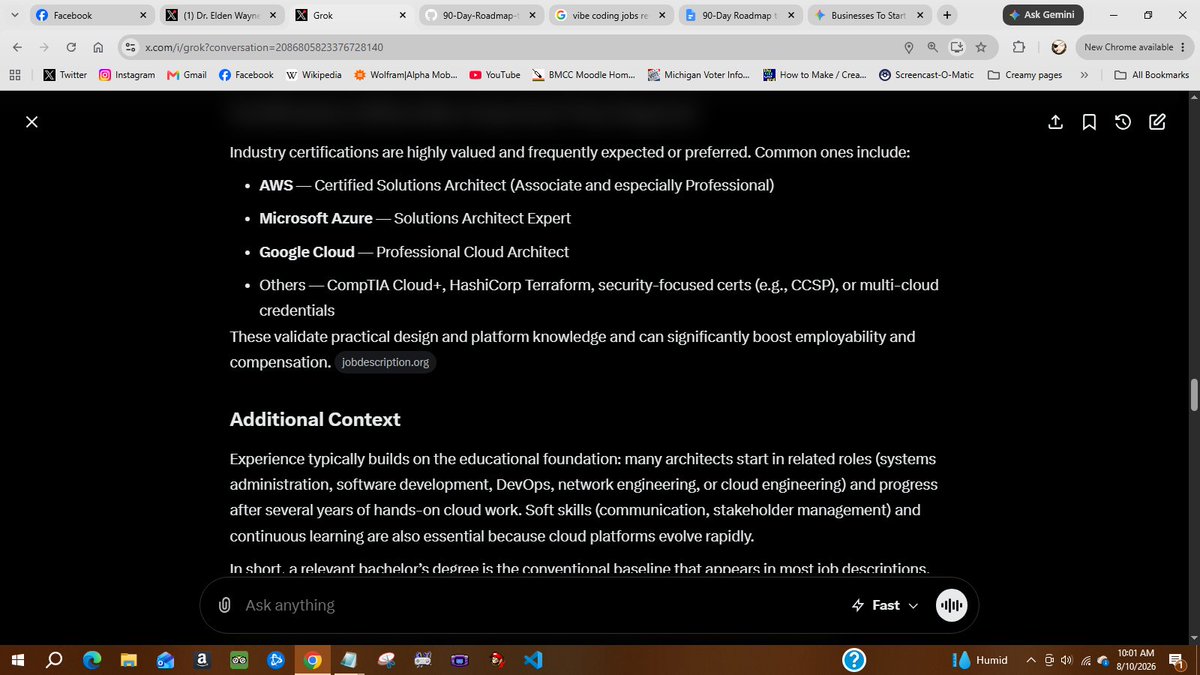
Task: Click the location pin icon in the address bar
Action: pyautogui.click(x=908, y=47)
